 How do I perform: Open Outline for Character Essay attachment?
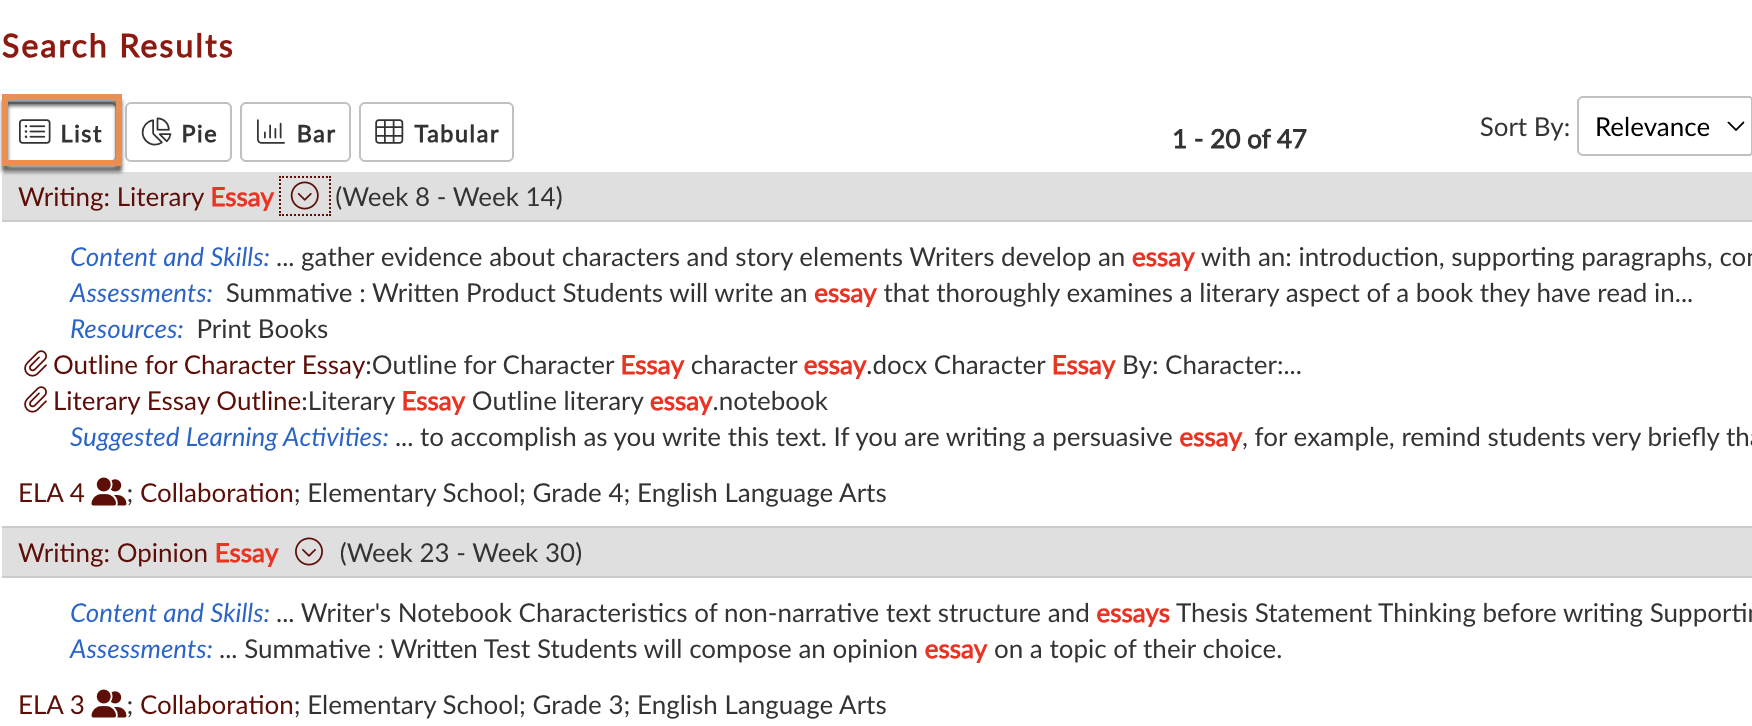[x=211, y=365]
